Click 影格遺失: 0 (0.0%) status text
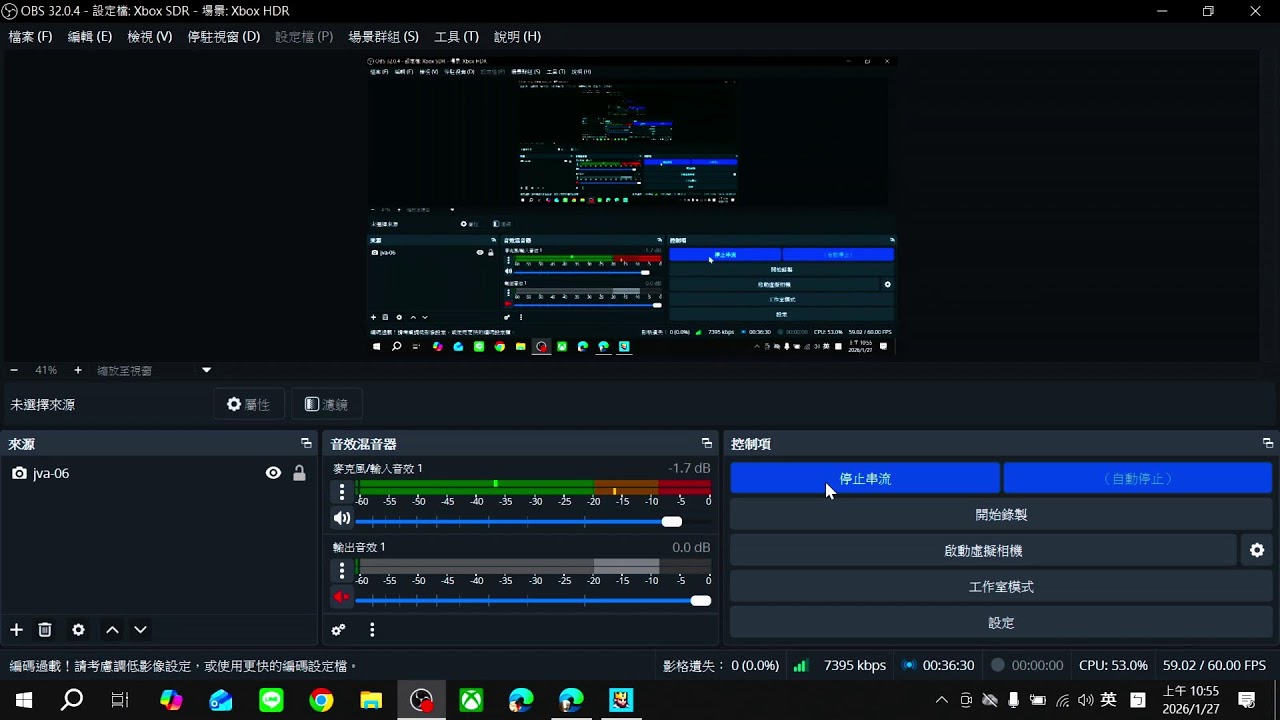This screenshot has height=720, width=1280. tap(720, 665)
